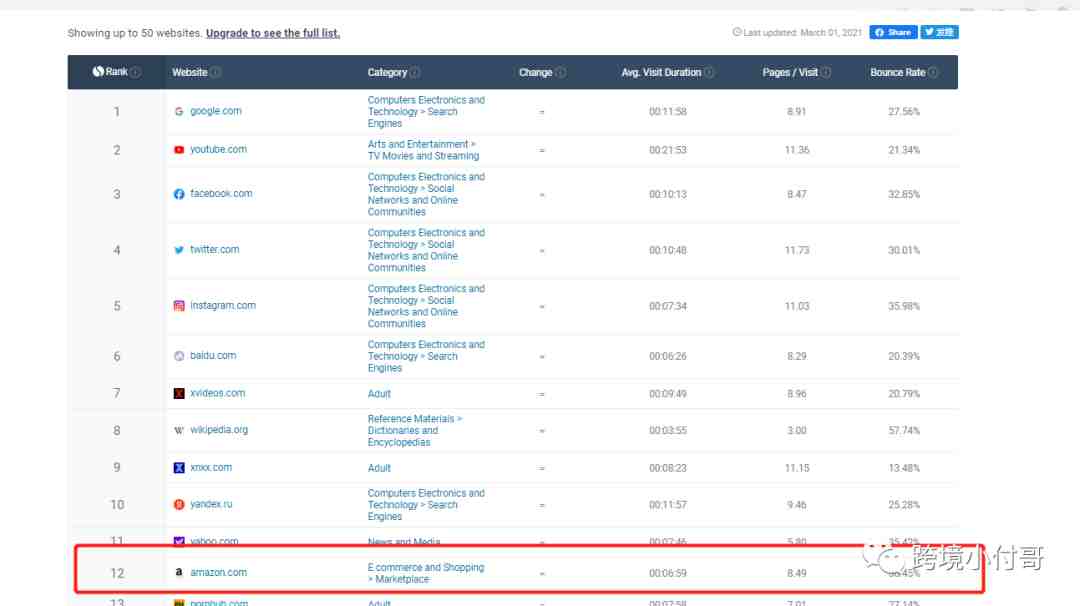Click the Twitter tweet button
Screen dimensions: 1080x606
[939, 32]
